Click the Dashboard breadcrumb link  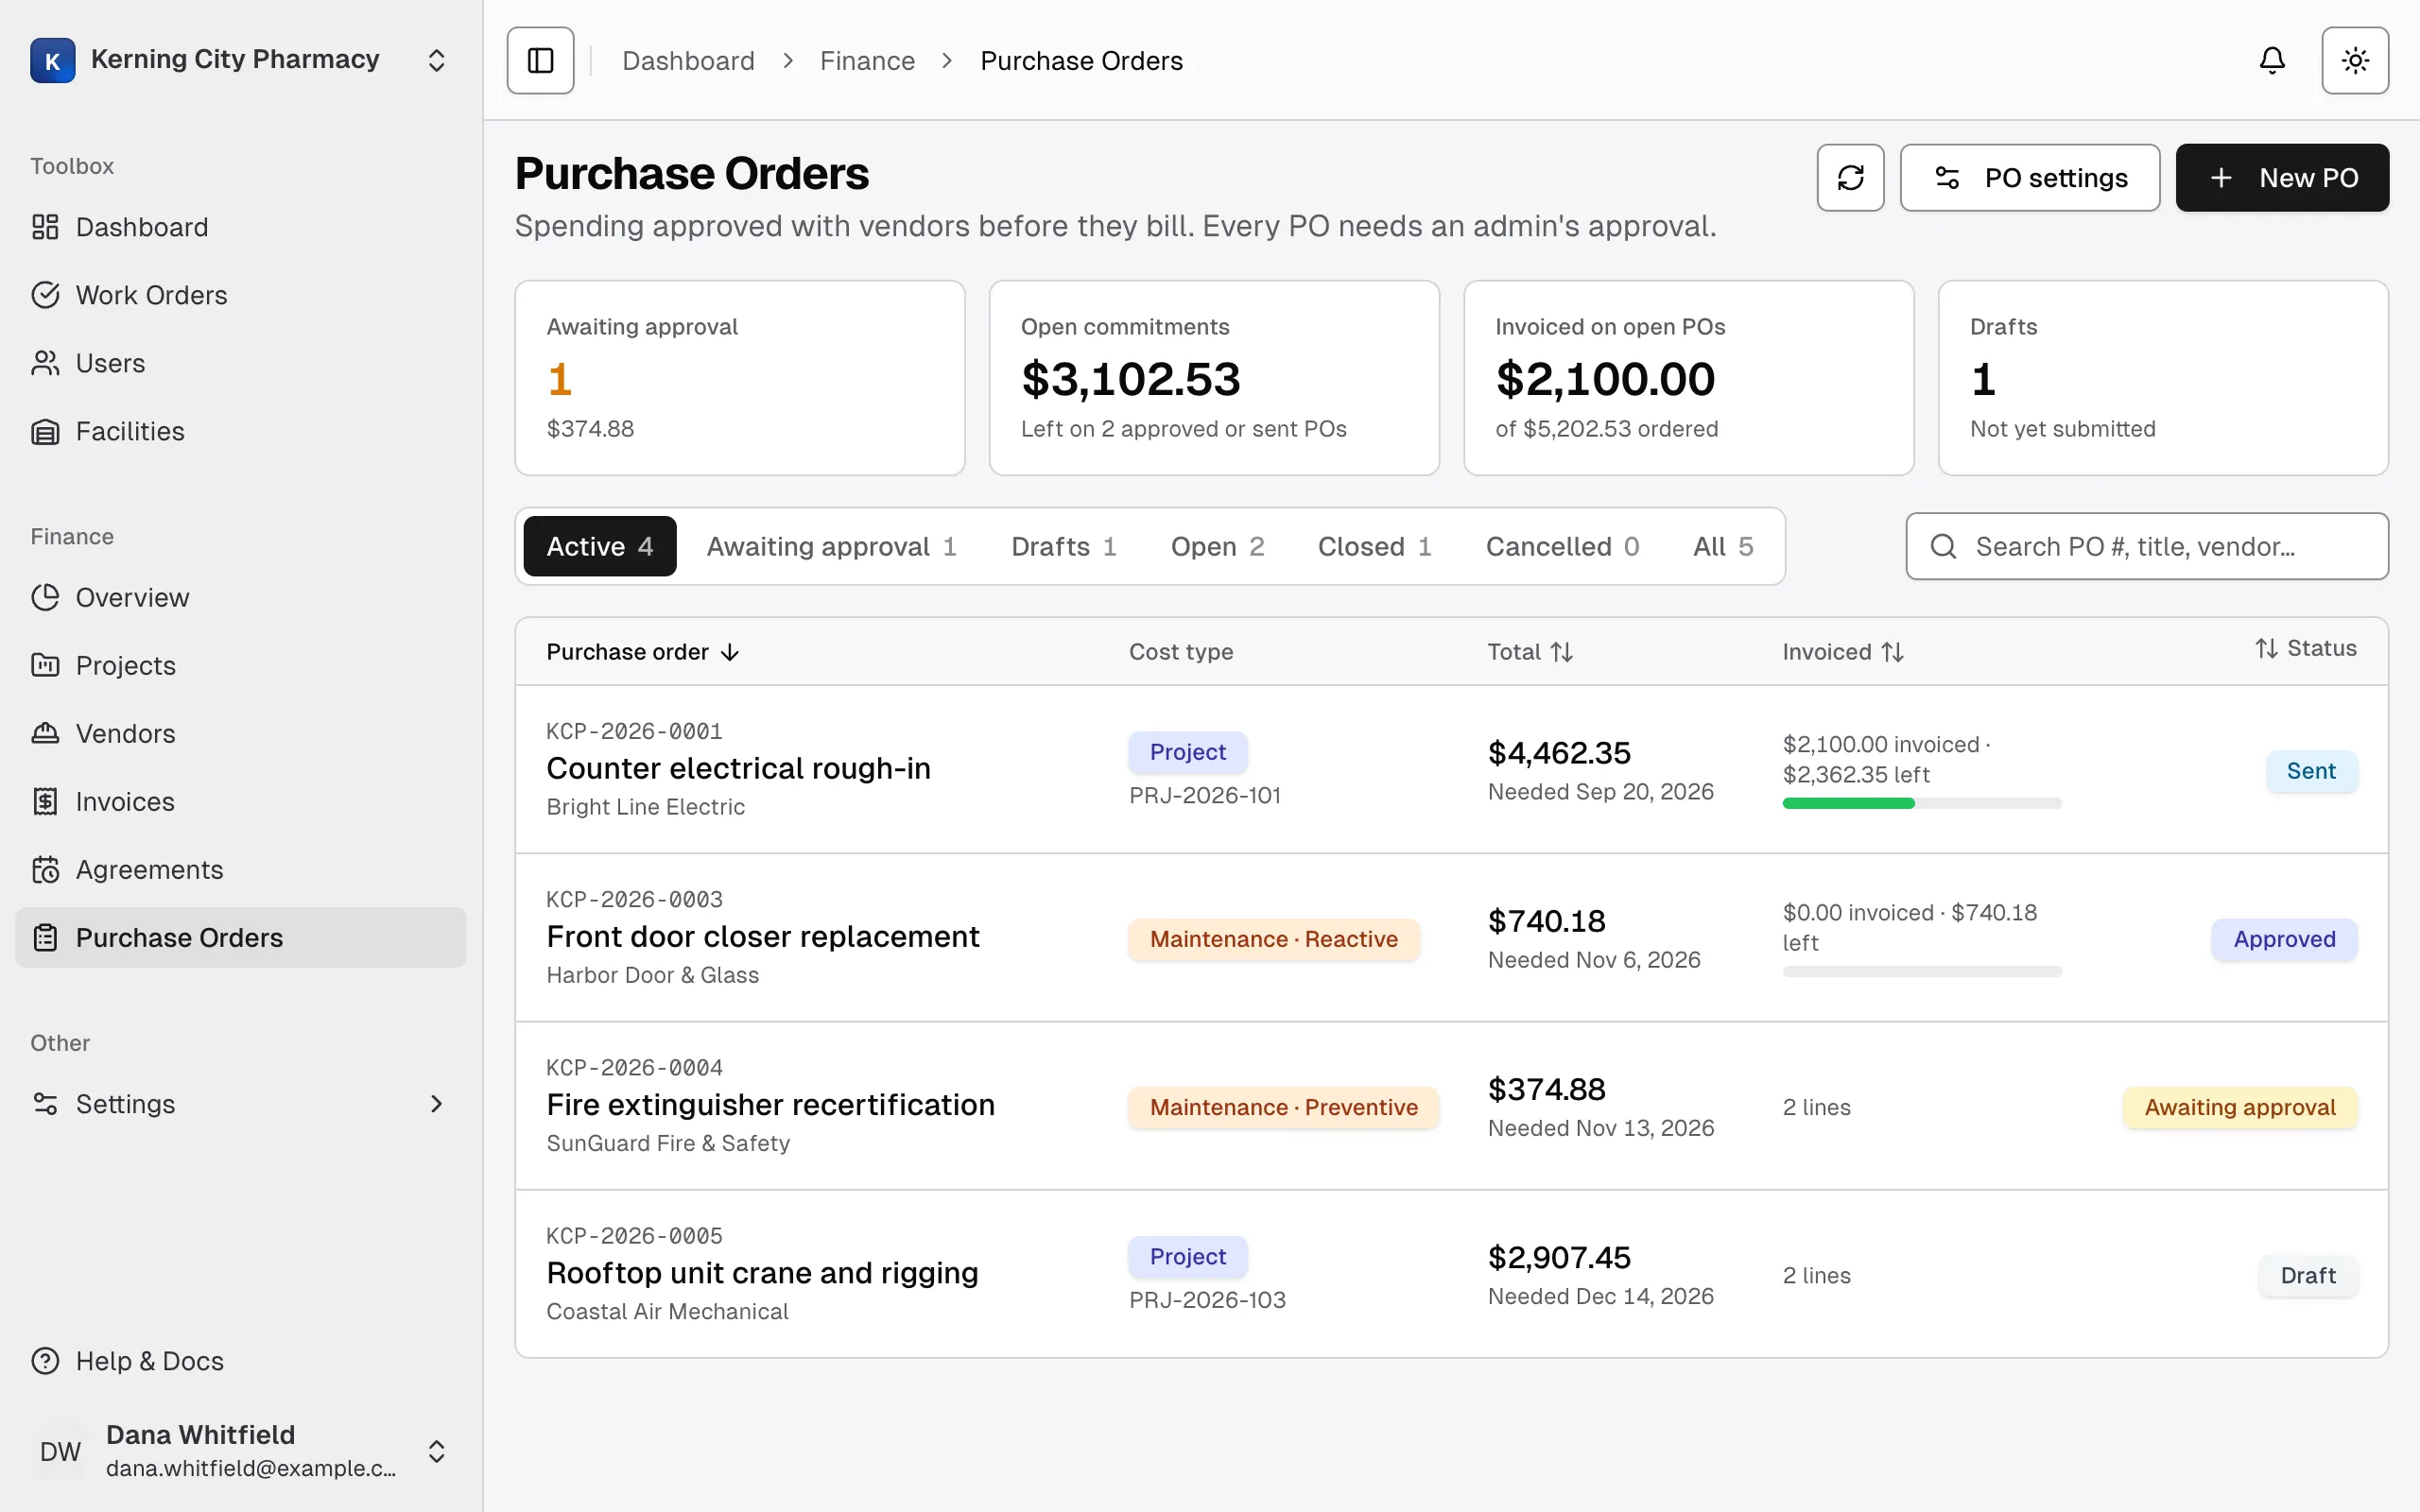coord(688,61)
